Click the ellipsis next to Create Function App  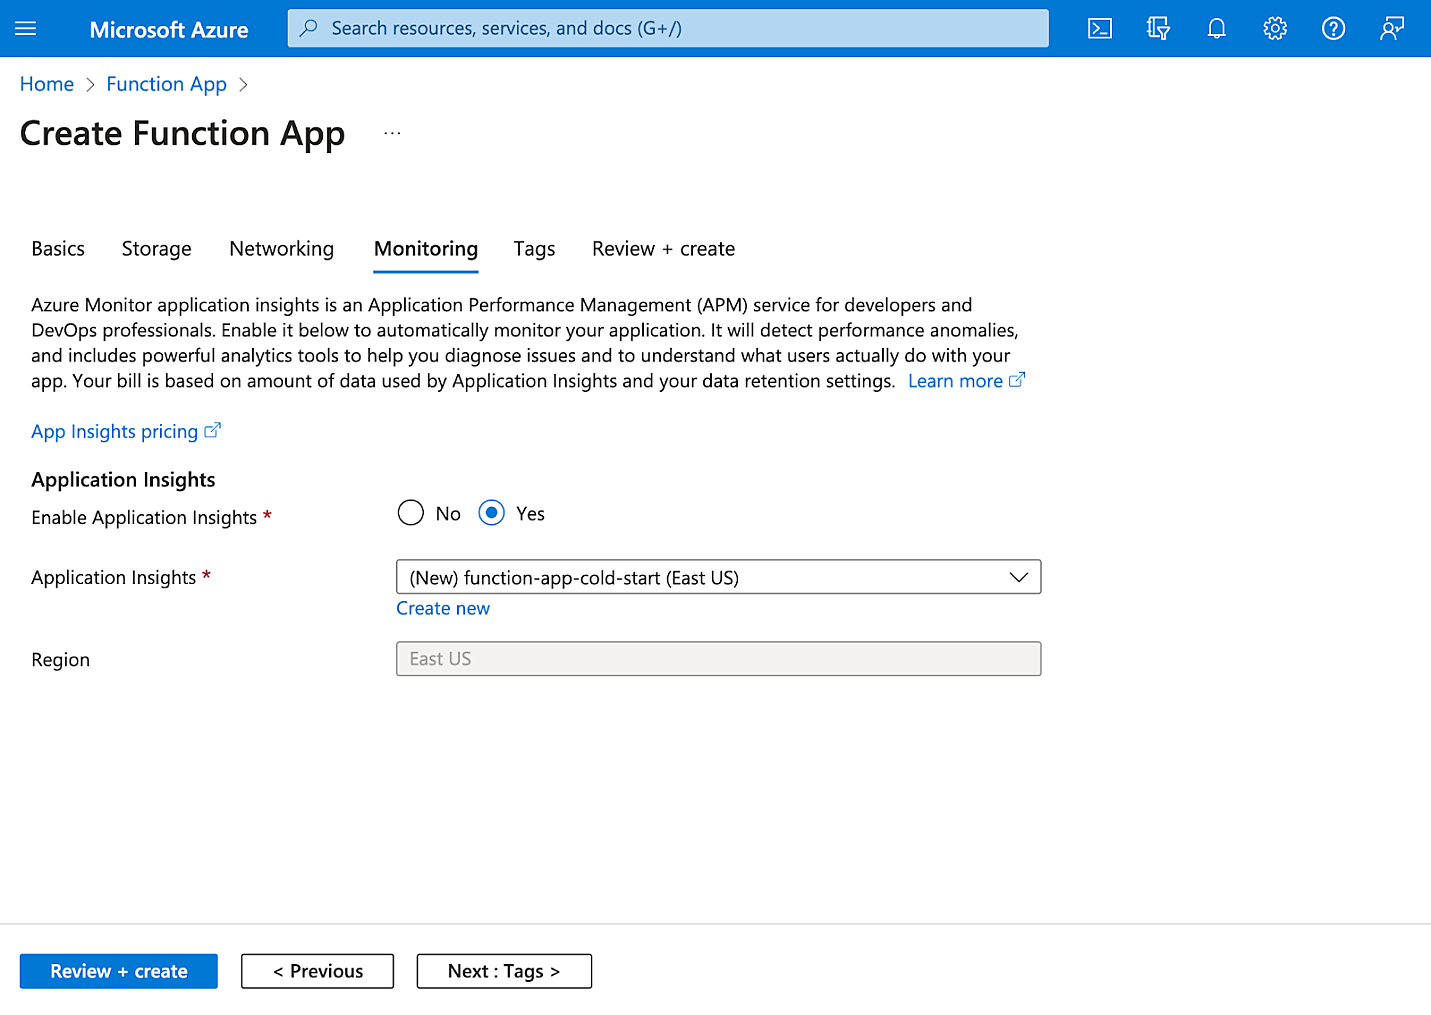392,131
